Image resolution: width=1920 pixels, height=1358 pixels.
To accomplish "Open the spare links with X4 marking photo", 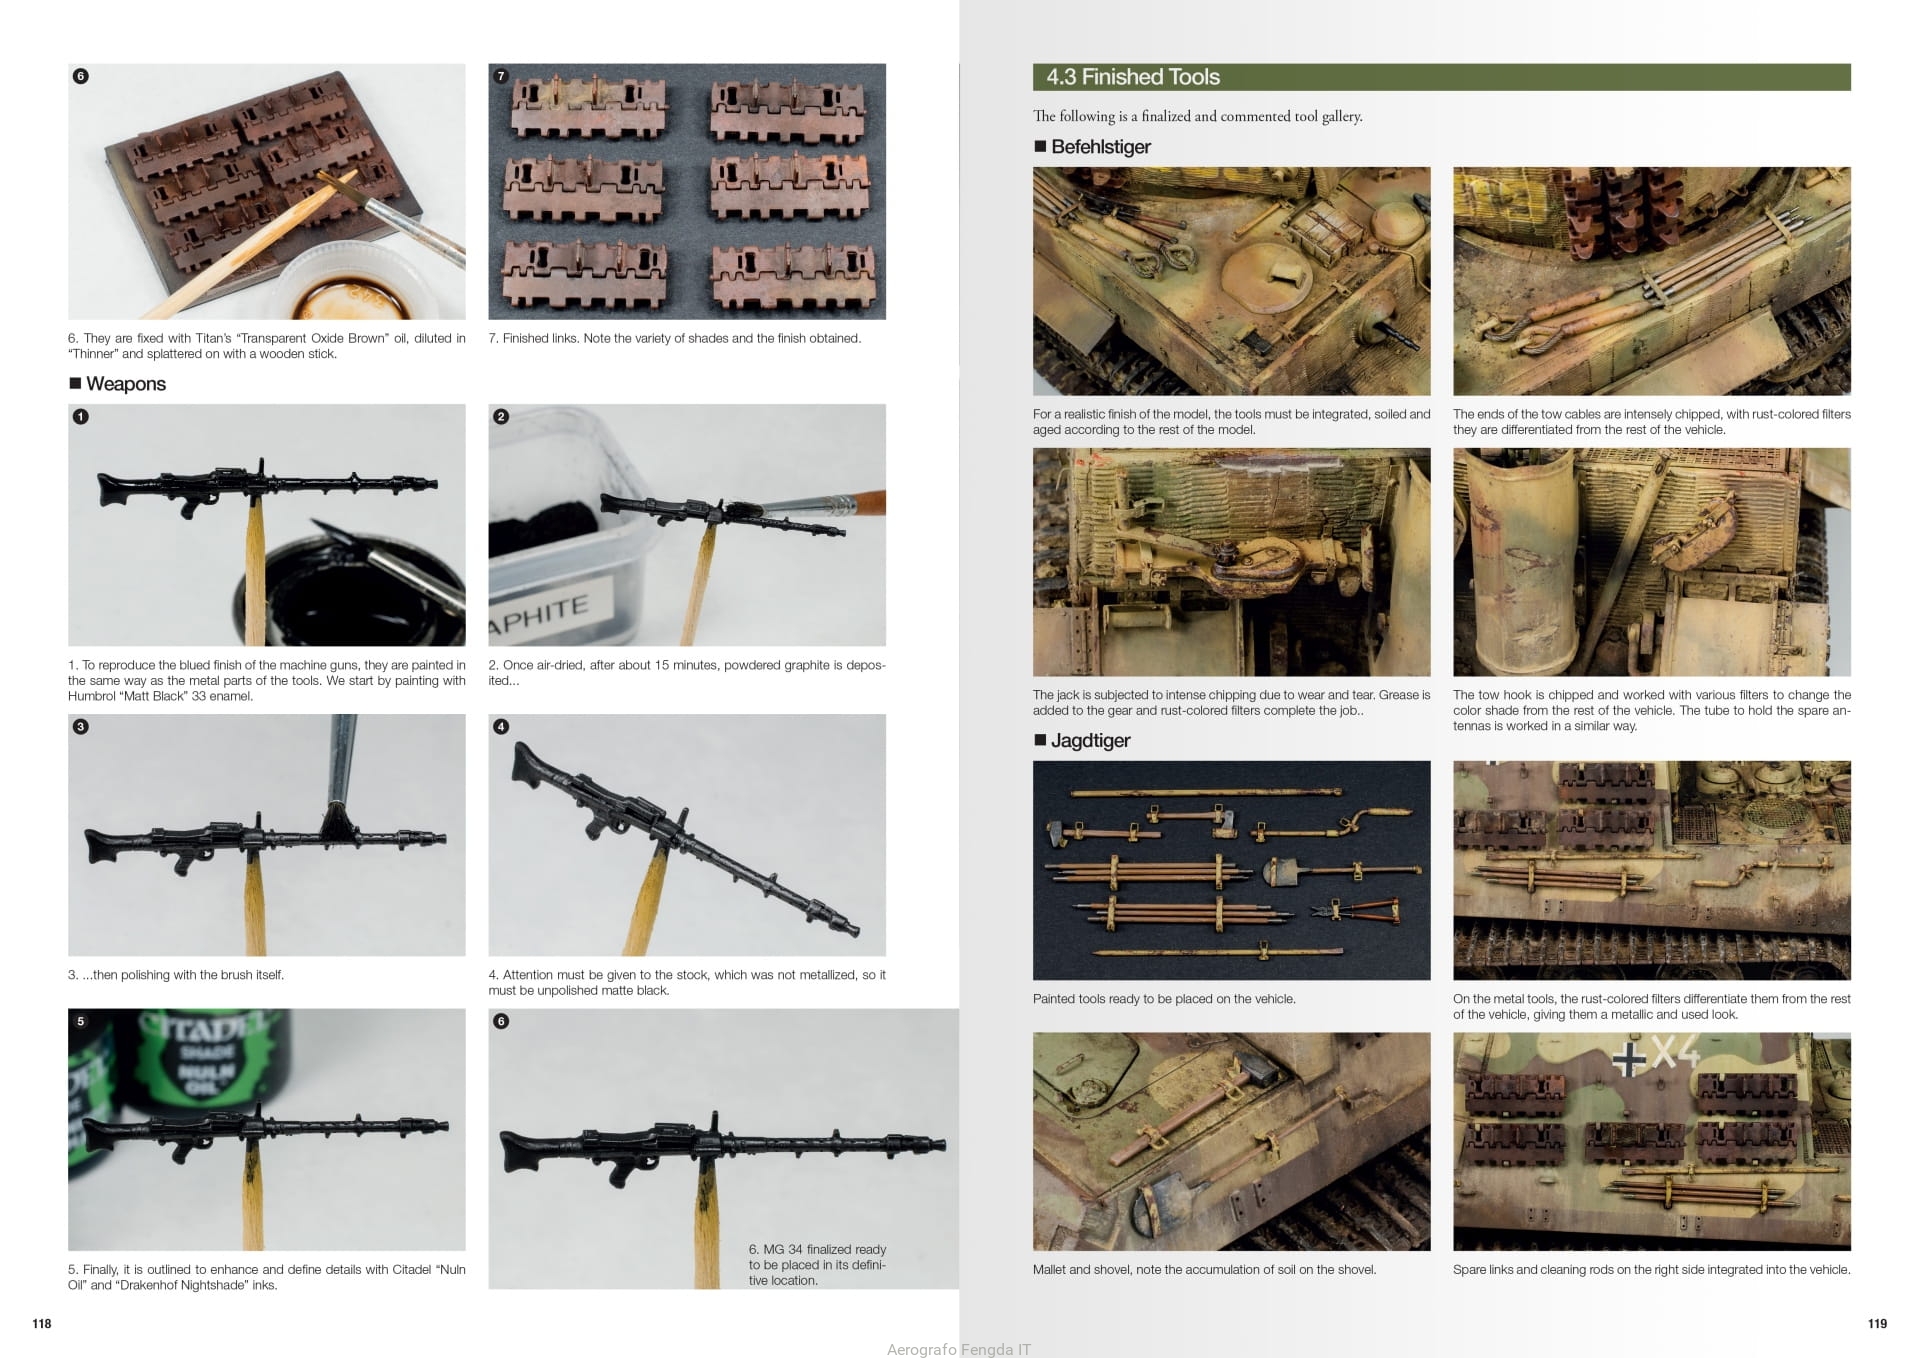I will [x=1651, y=1141].
